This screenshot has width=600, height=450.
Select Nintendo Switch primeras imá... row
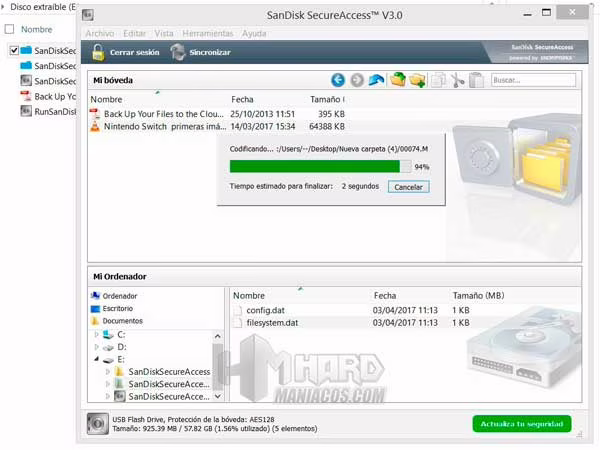217,126
